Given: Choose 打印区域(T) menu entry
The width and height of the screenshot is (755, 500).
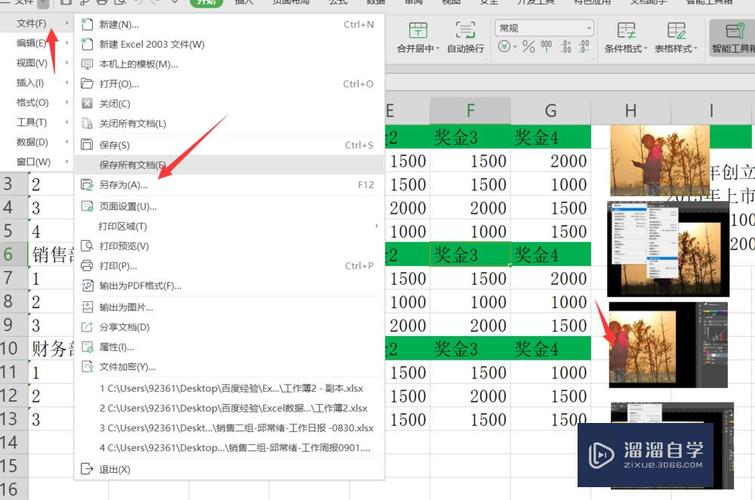Looking at the screenshot, I should (x=229, y=226).
